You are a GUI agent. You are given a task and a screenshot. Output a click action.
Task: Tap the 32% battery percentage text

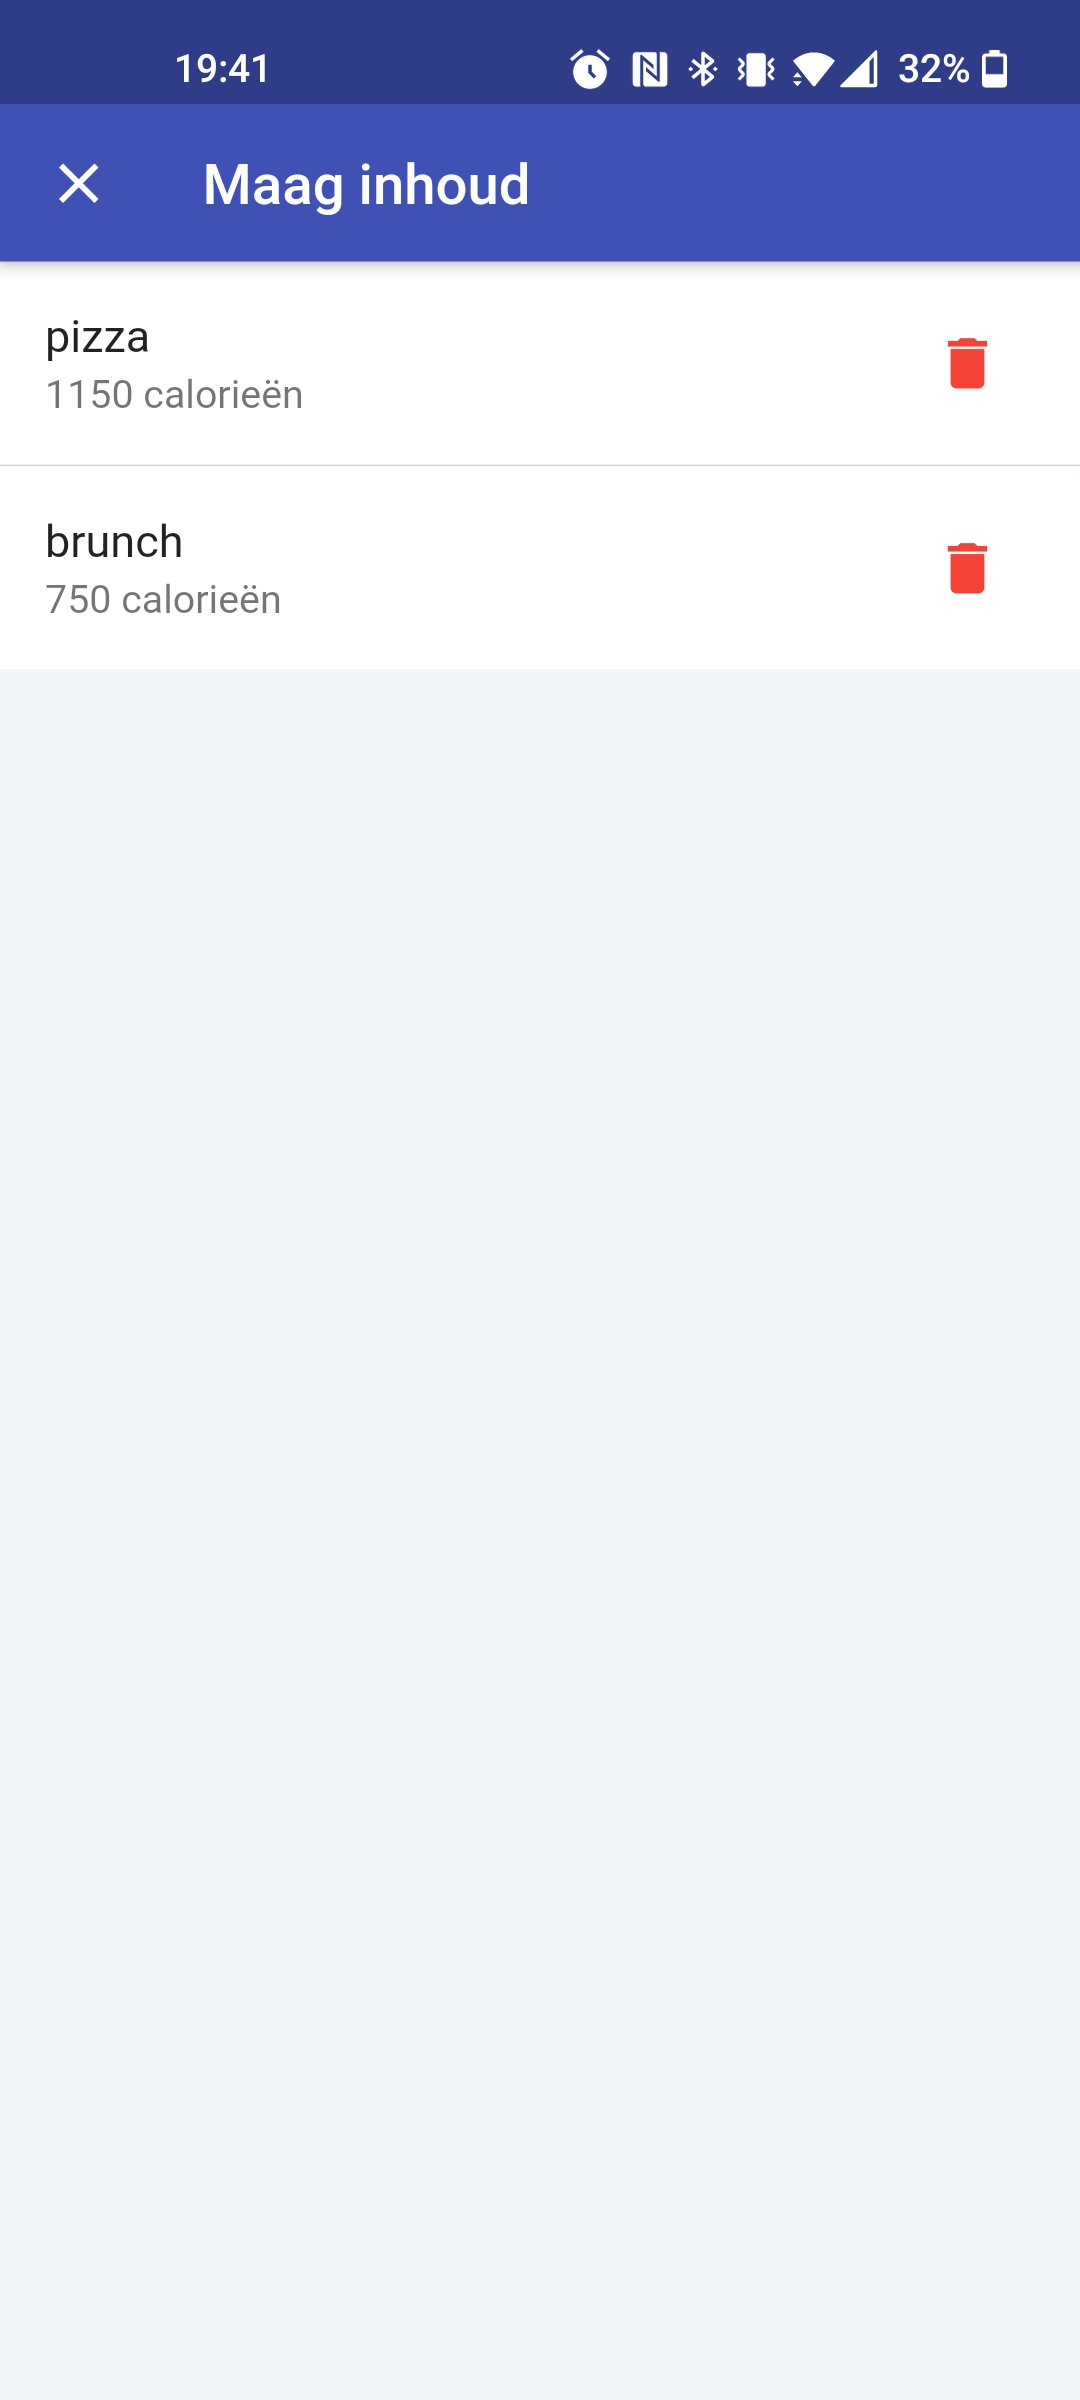(x=934, y=69)
